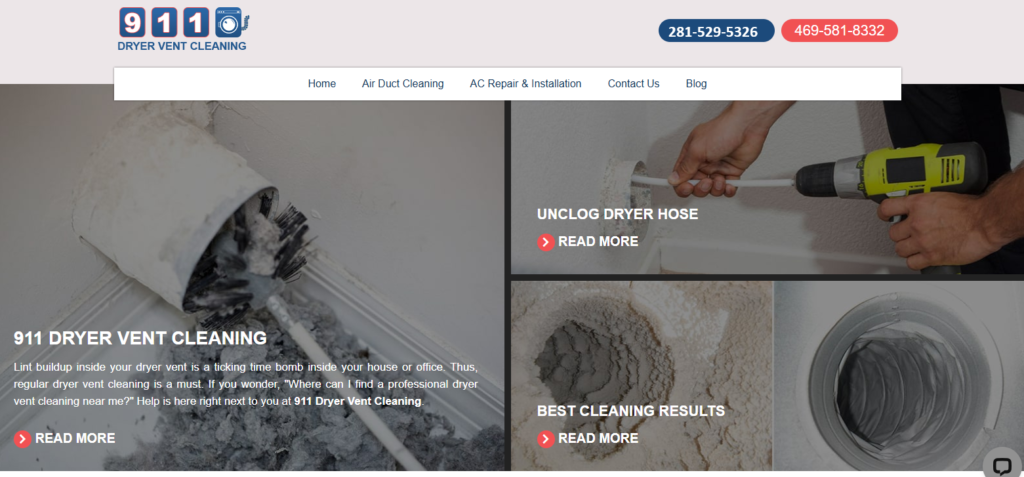Open the Blog menu link
This screenshot has width=1024, height=477.
click(x=696, y=84)
